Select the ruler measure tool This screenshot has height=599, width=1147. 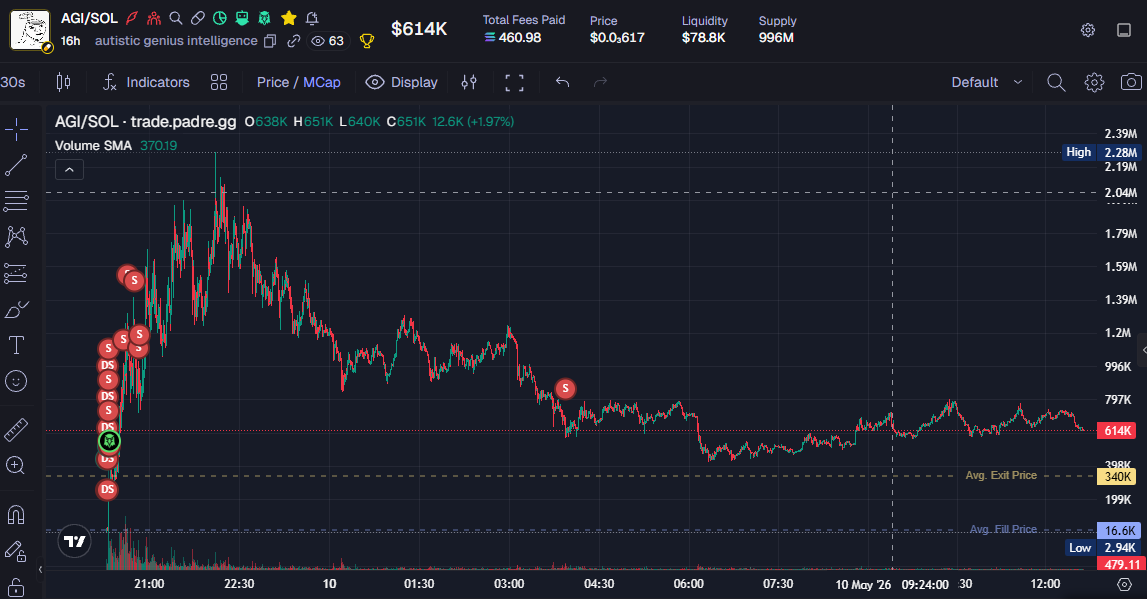[x=16, y=430]
